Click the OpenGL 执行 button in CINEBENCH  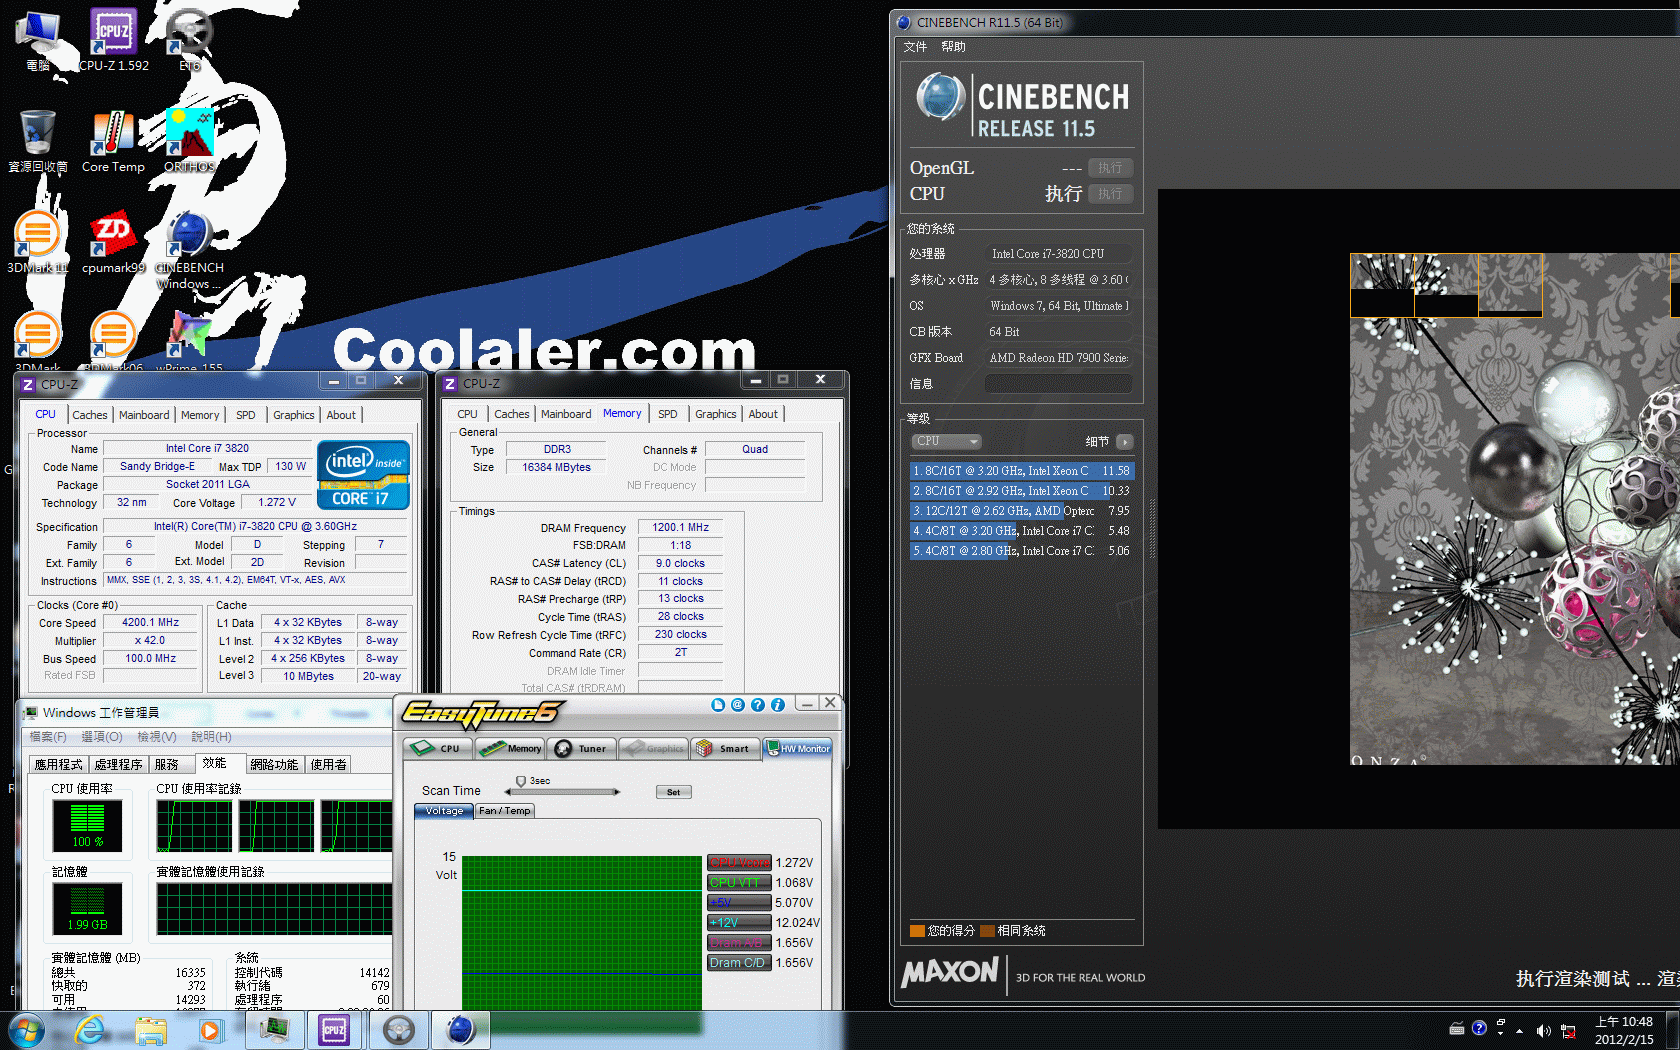click(1110, 168)
